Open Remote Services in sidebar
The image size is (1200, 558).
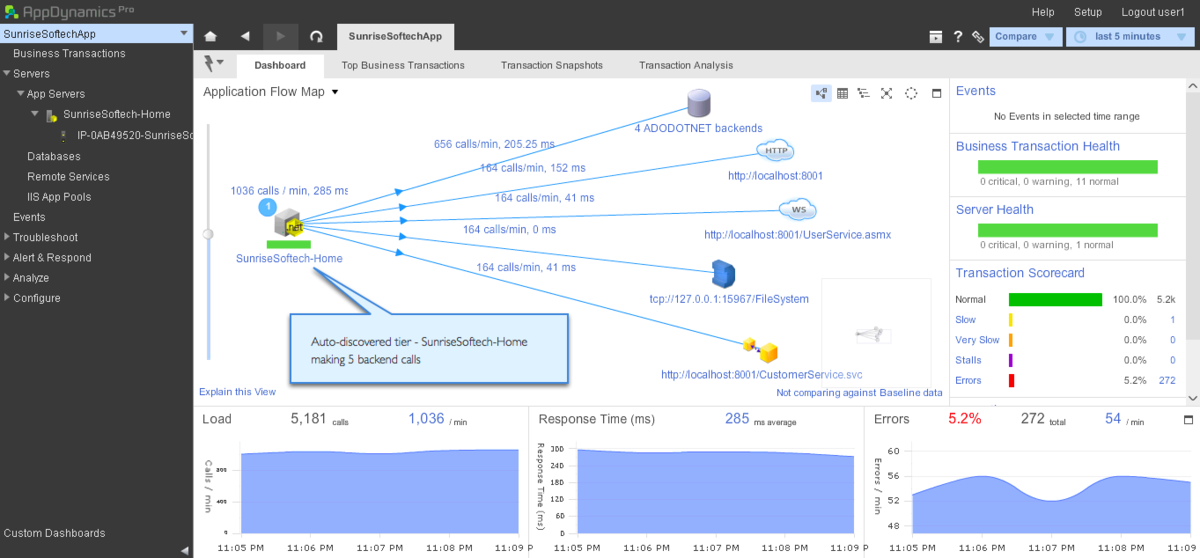pos(68,176)
